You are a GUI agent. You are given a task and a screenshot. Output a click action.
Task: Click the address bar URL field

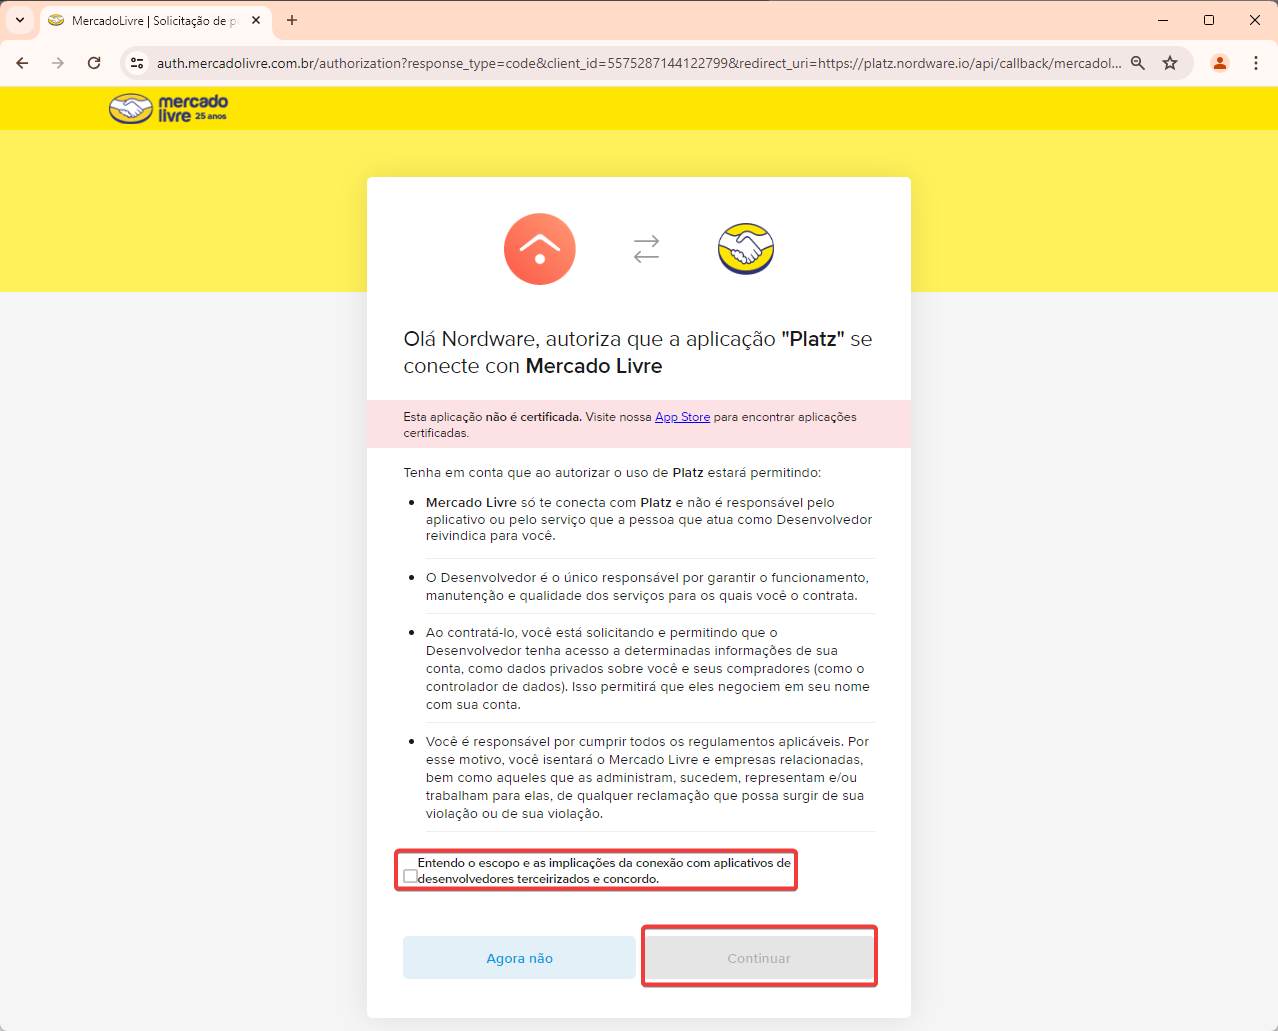click(638, 63)
